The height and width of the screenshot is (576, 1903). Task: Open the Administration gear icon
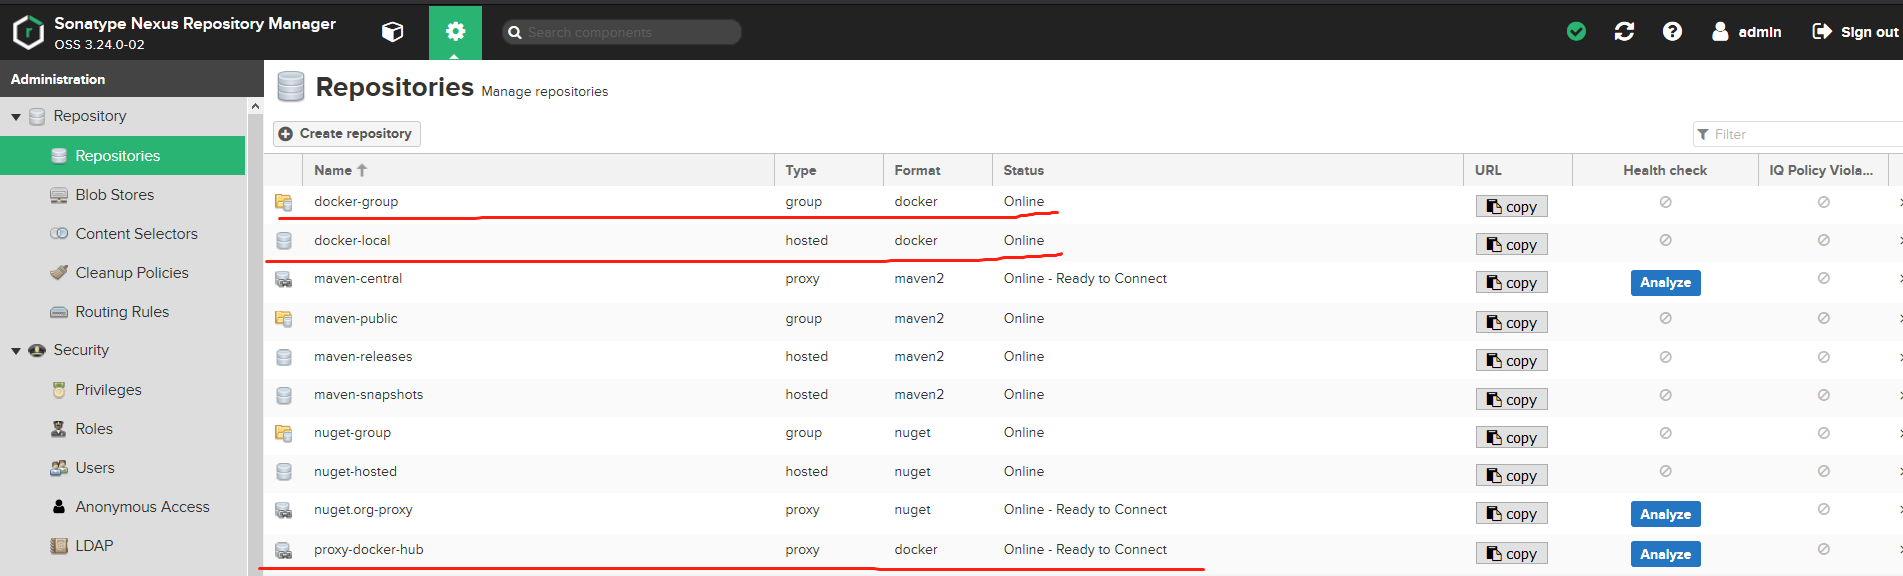point(455,32)
